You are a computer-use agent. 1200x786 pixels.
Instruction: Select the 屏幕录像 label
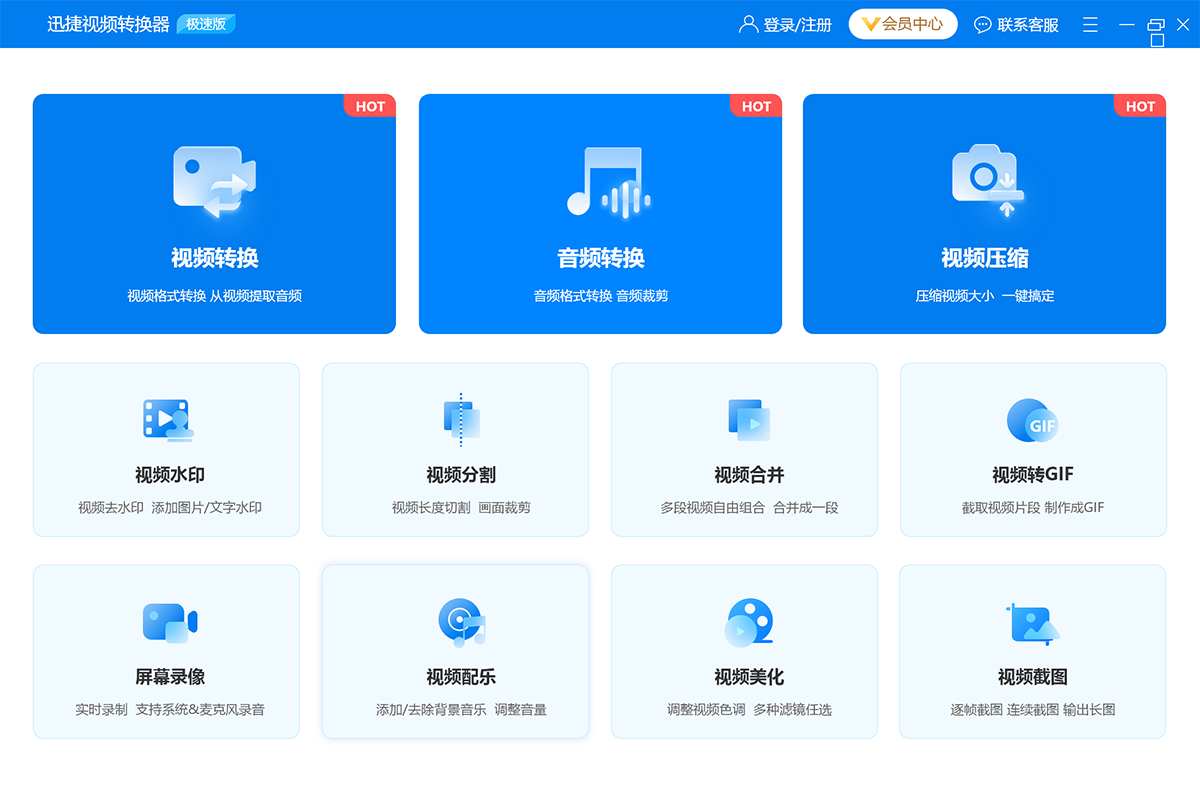click(x=170, y=677)
